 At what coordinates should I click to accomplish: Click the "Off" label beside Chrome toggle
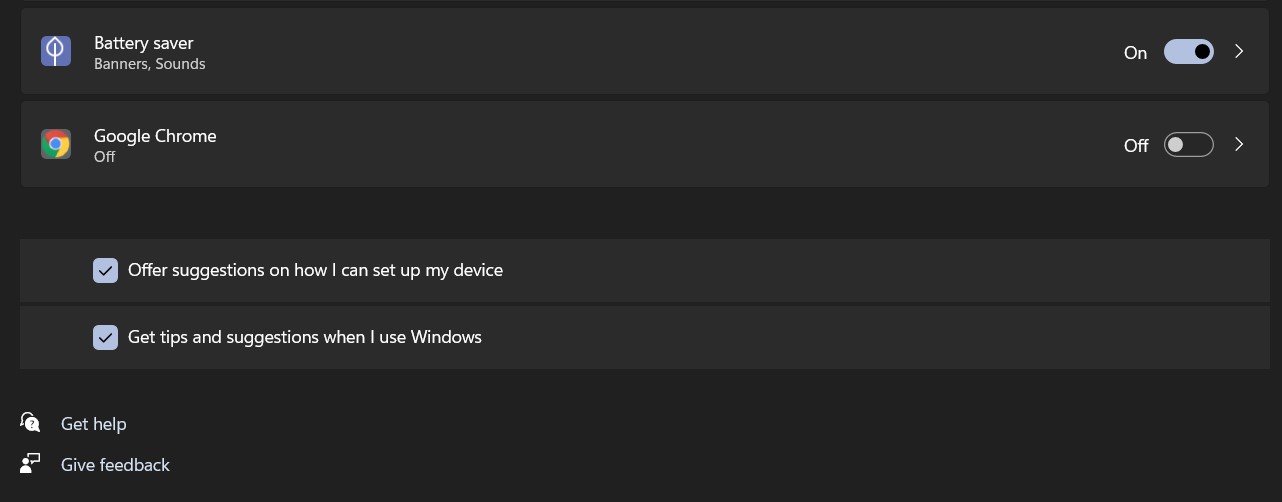tap(1136, 146)
